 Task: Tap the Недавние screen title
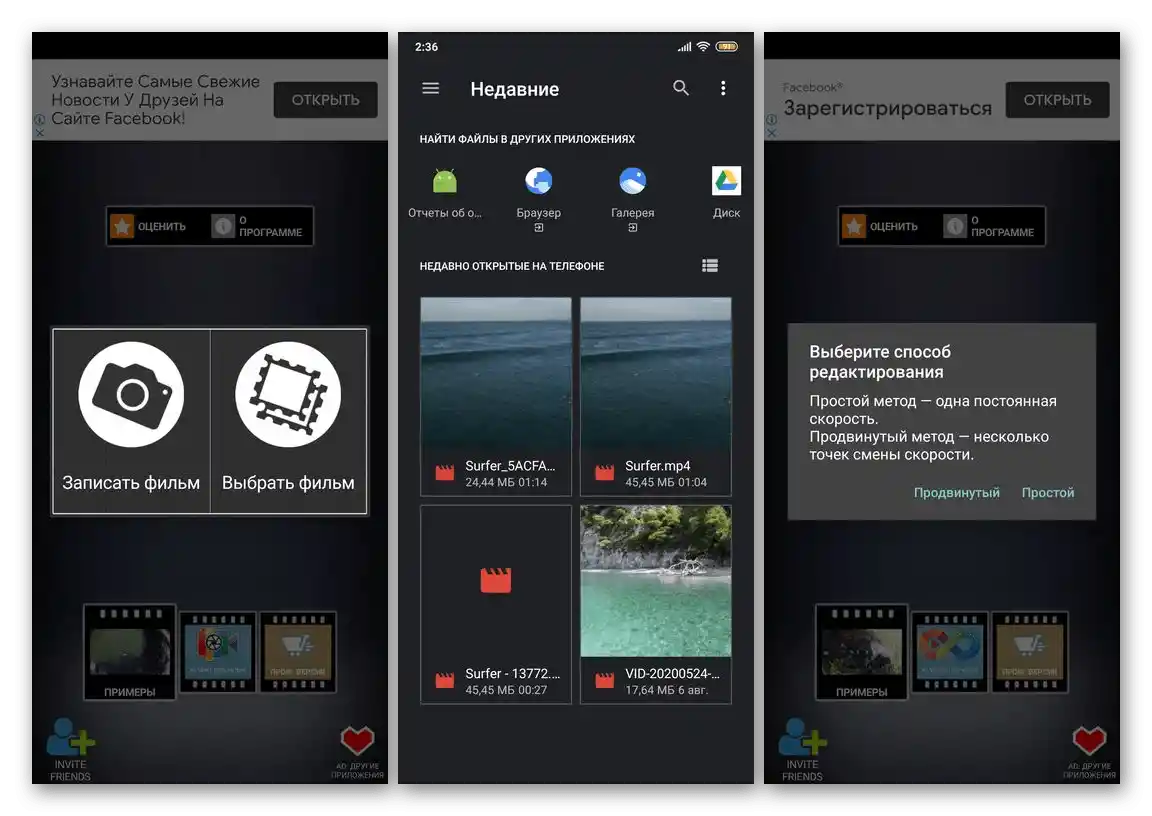[514, 89]
